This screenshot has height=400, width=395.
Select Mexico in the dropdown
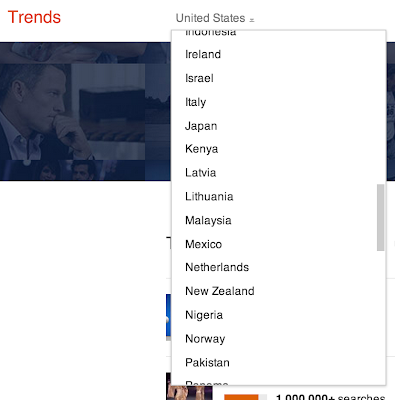pyautogui.click(x=279, y=244)
